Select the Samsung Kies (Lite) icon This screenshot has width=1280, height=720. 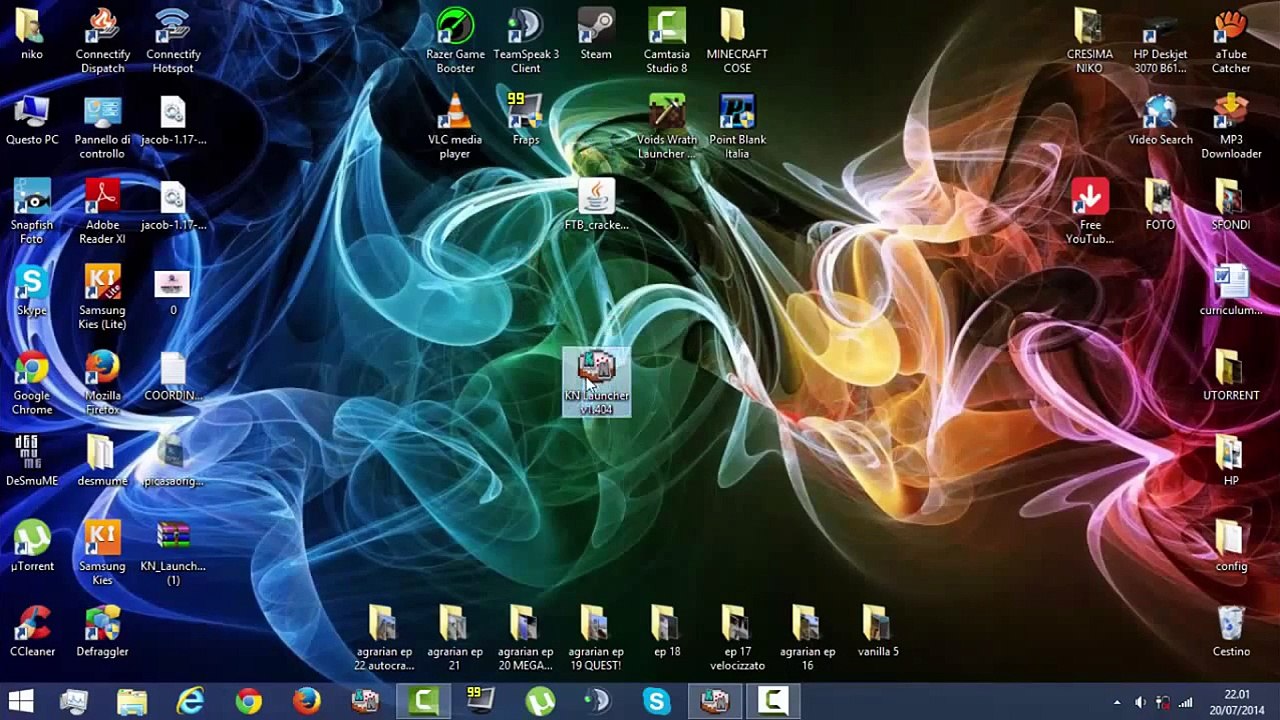(x=102, y=297)
